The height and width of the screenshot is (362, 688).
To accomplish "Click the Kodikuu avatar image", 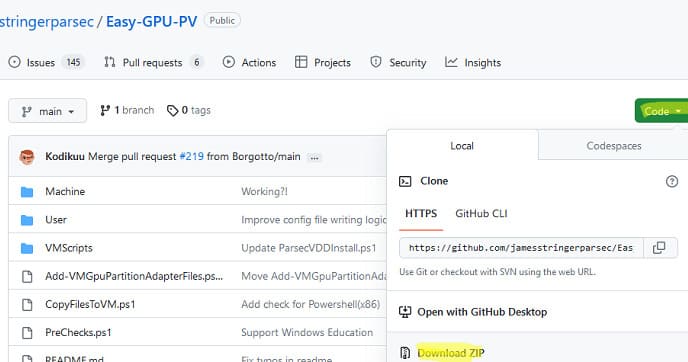I will click(x=27, y=157).
